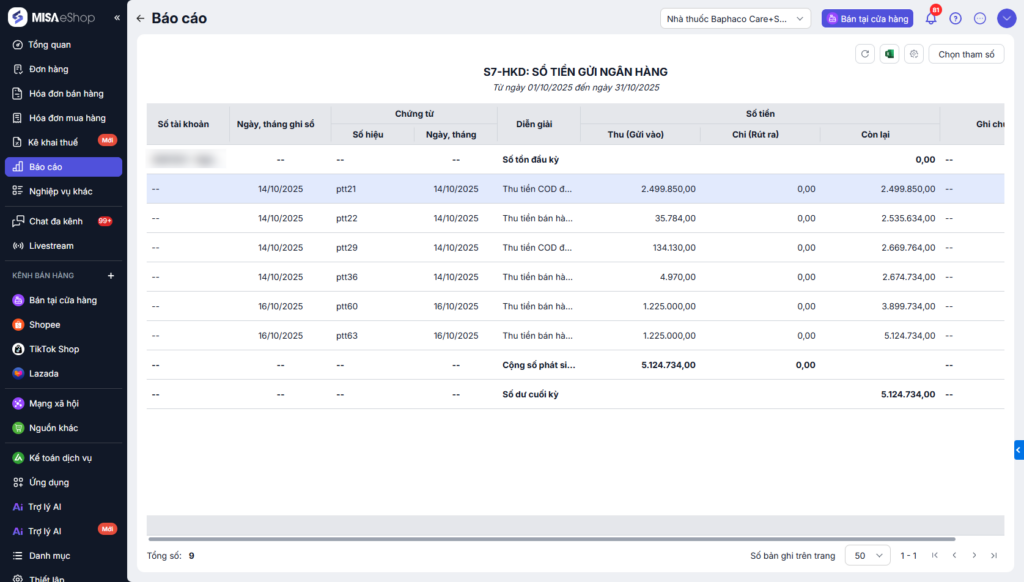Open Đơn hàng in the sidebar
The image size is (1024, 582).
(48, 69)
